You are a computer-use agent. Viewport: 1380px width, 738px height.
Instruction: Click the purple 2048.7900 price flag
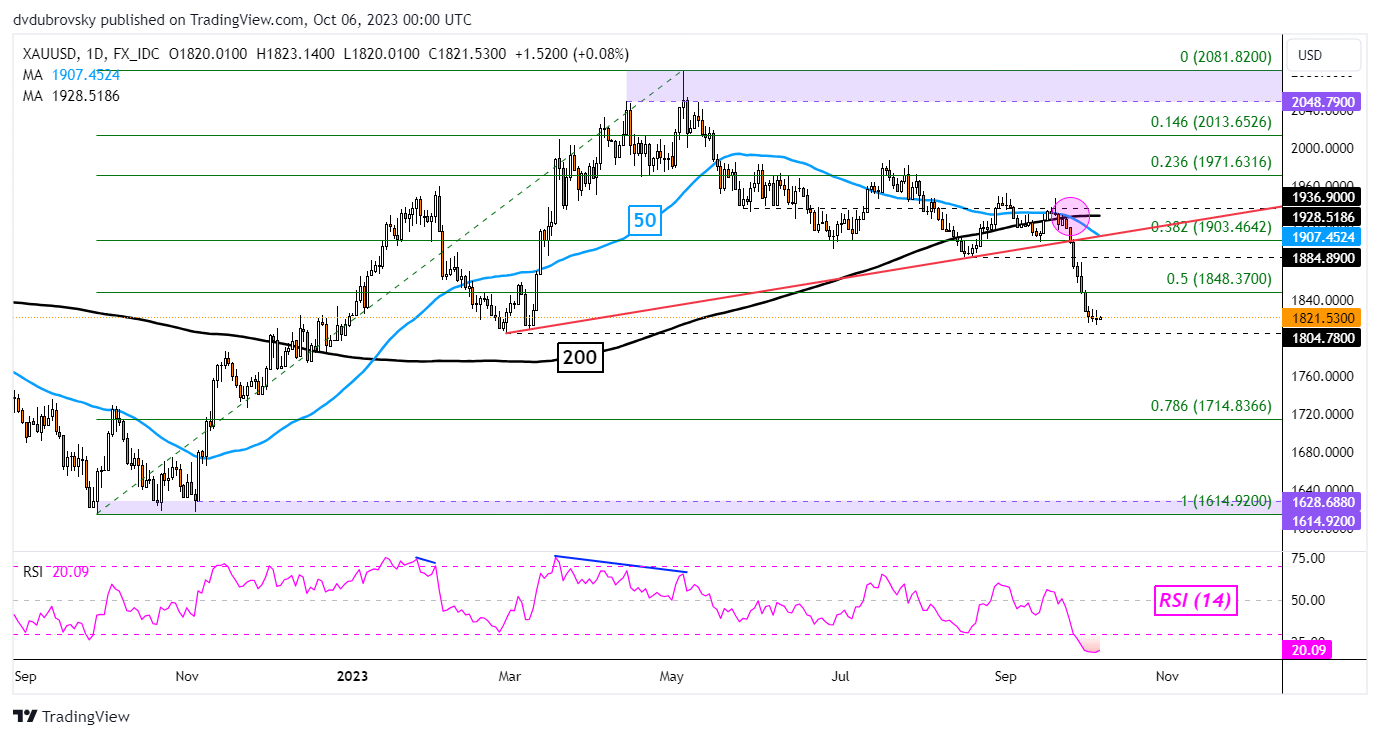tap(1321, 101)
